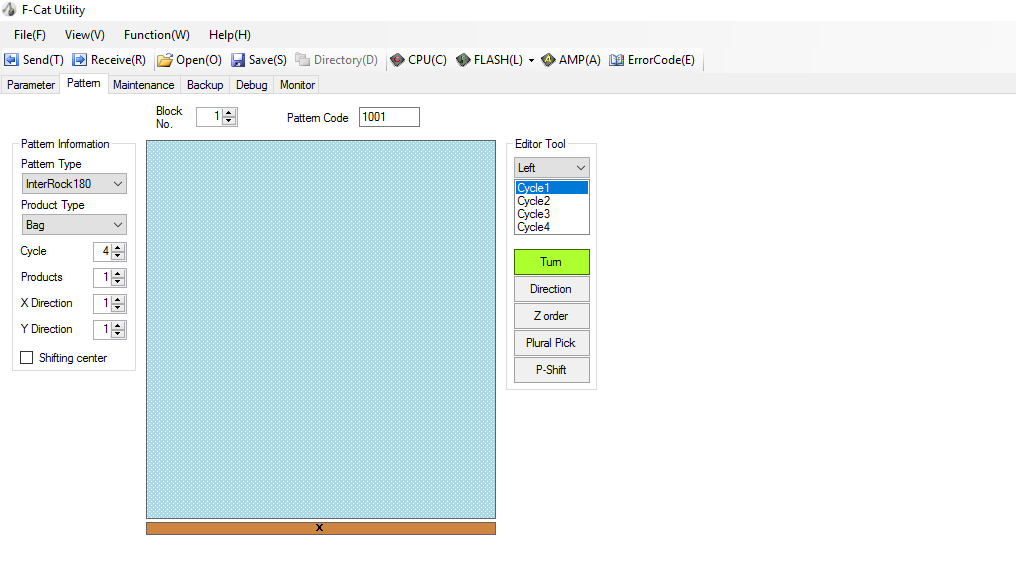The height and width of the screenshot is (566, 1016).
Task: Increase the Y Direction value
Action: coord(118,325)
